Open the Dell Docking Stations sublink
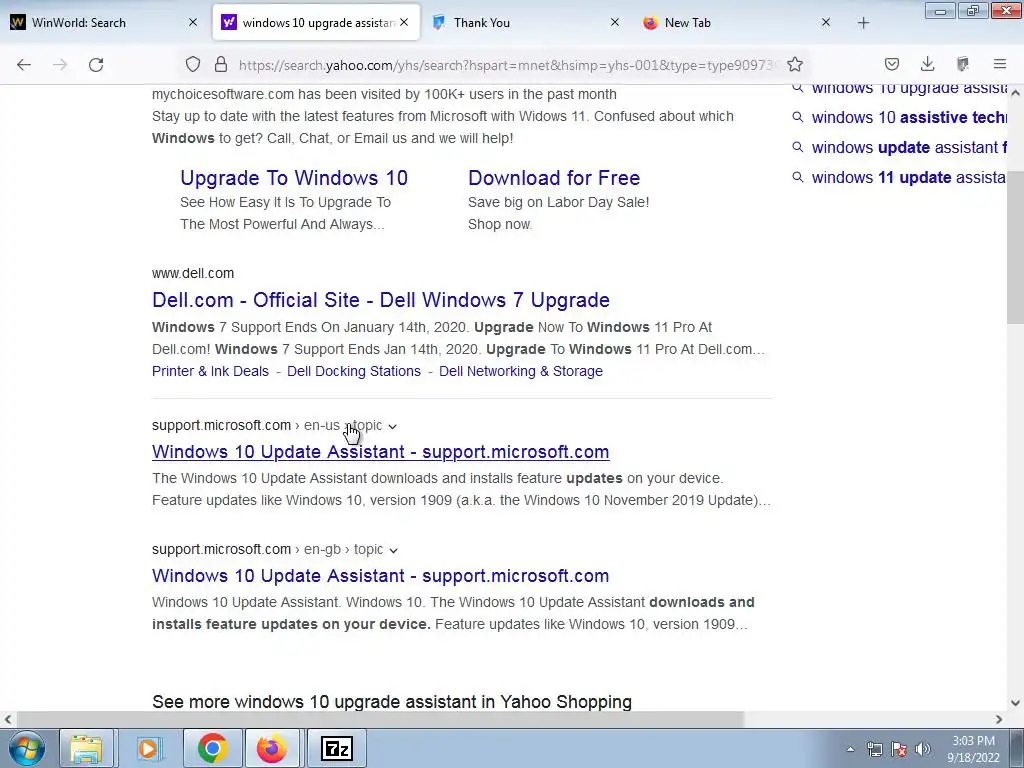Screen dimensions: 1024x768 point(354,371)
